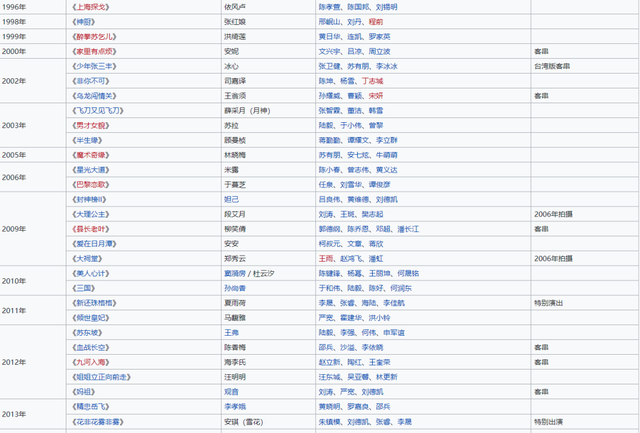Open the actor link 林更新
The height and width of the screenshot is (433, 640).
pos(387,377)
